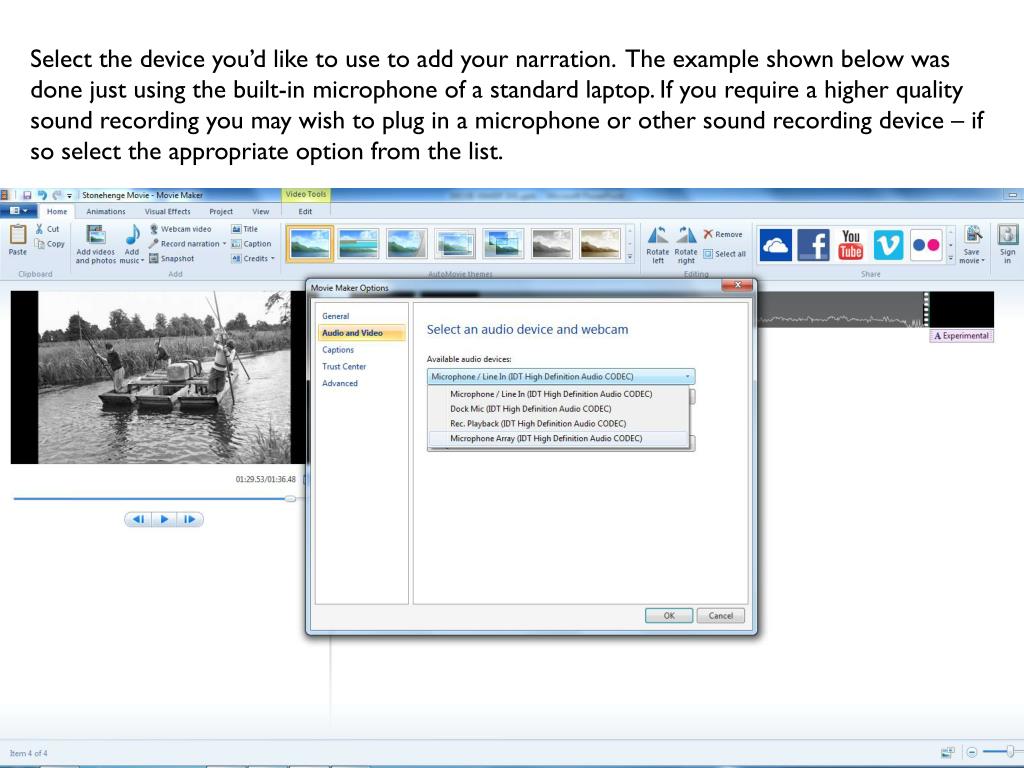The height and width of the screenshot is (768, 1024).
Task: Click Cancel in Movie Maker Options
Action: 720,616
